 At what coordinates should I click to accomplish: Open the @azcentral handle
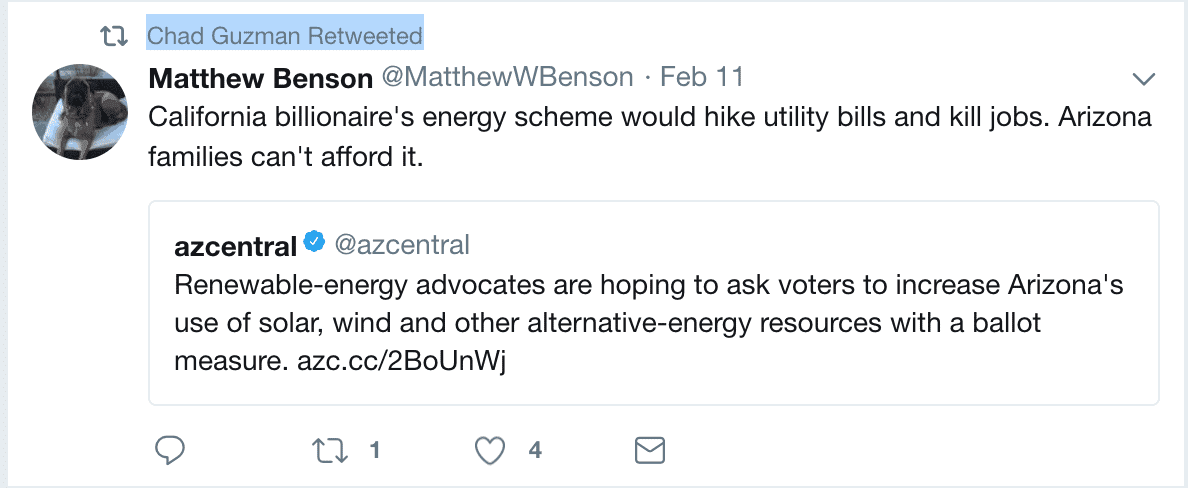(402, 245)
